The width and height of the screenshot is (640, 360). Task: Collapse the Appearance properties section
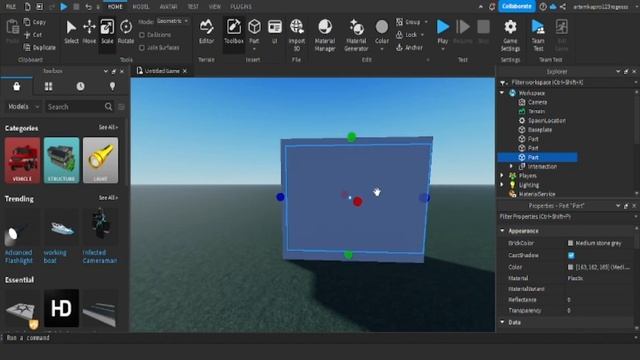pos(502,231)
